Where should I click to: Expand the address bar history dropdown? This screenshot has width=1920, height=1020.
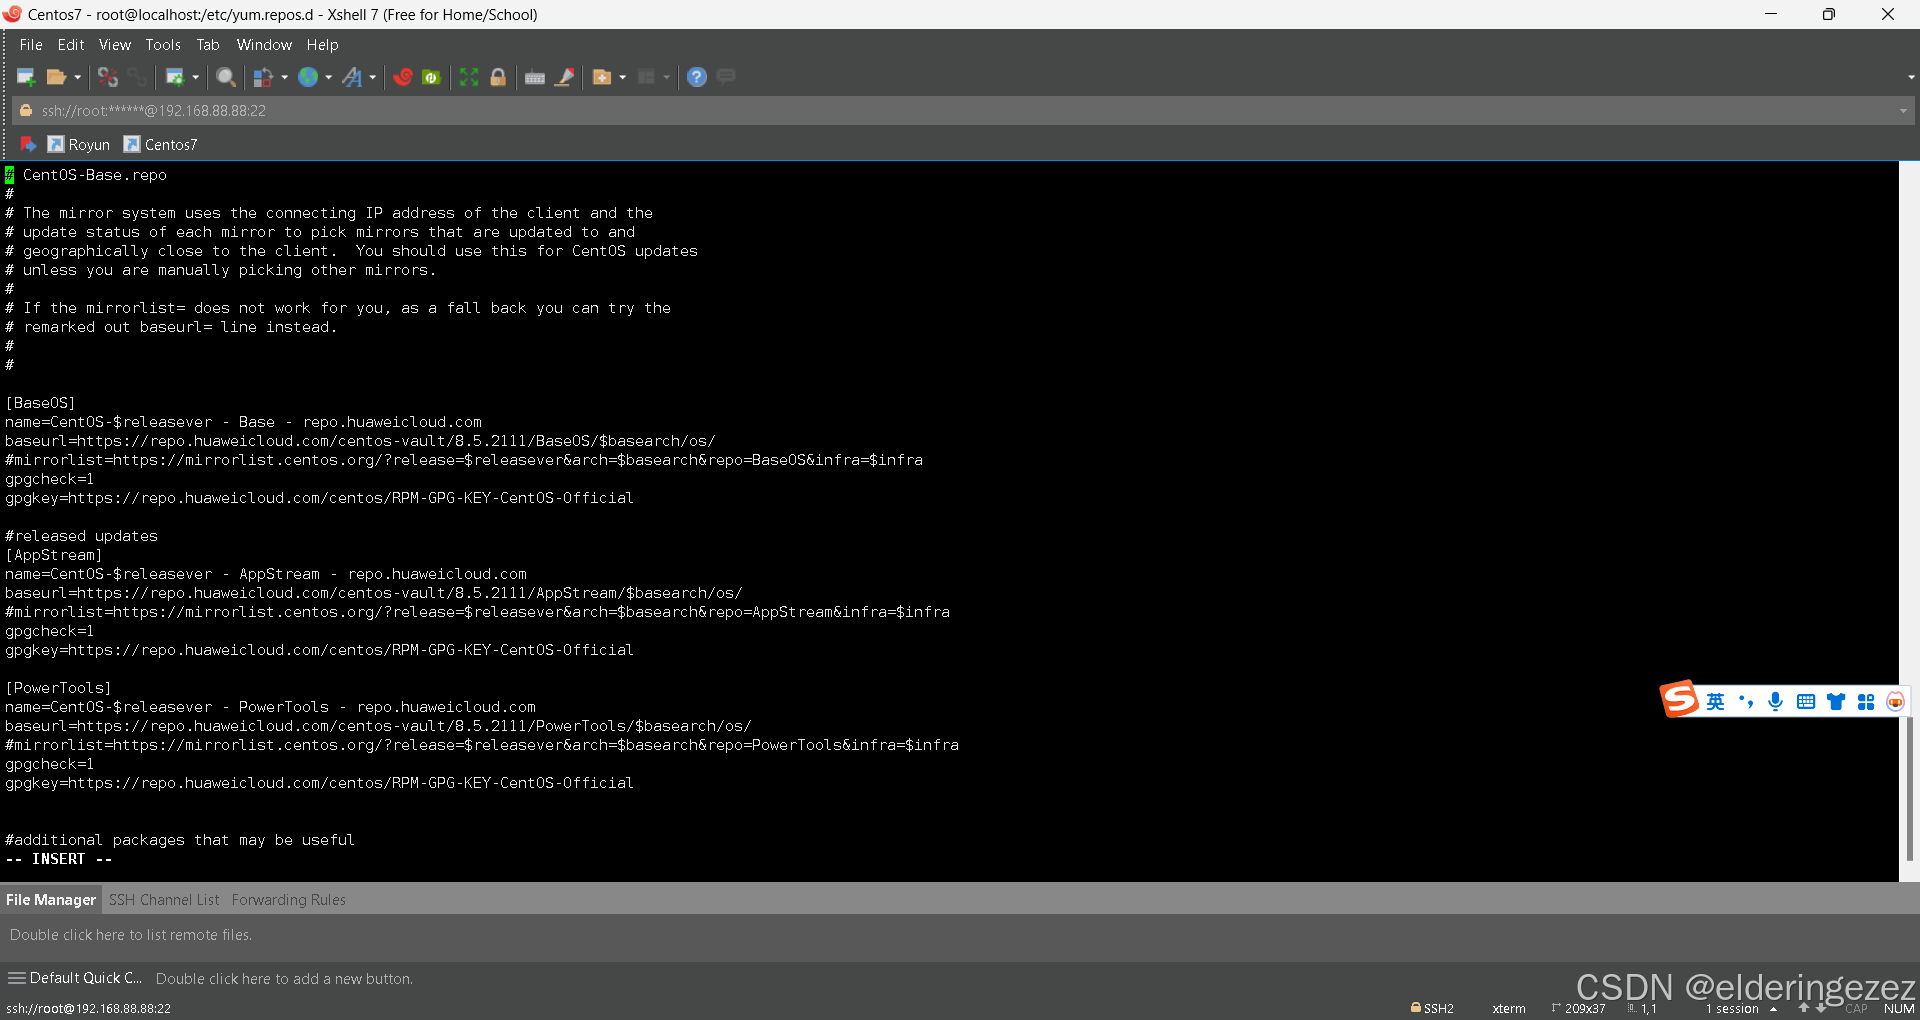[1903, 111]
